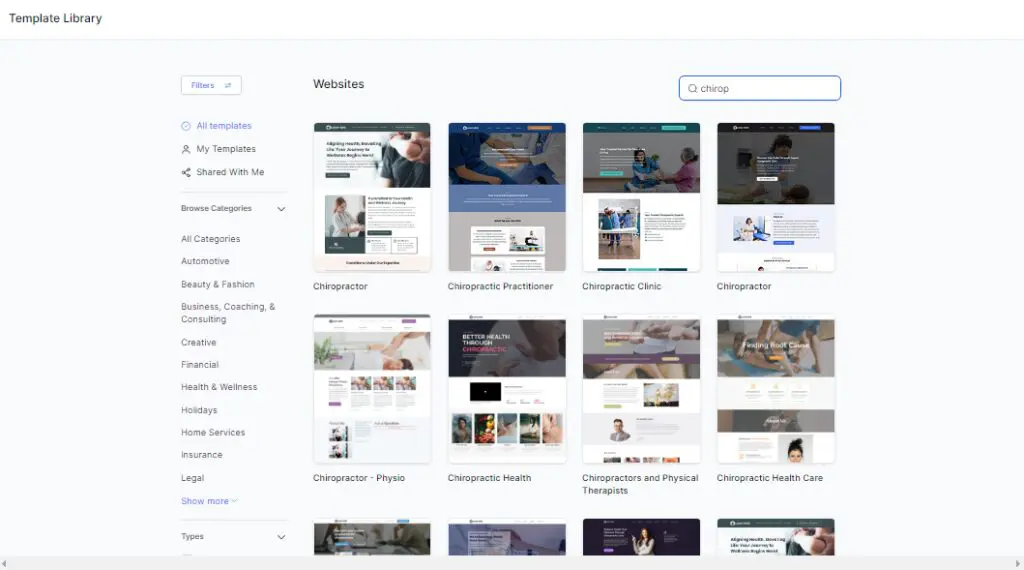Viewport: 1024px width, 570px height.
Task: Click the magnifier icon in search box
Action: tap(692, 89)
